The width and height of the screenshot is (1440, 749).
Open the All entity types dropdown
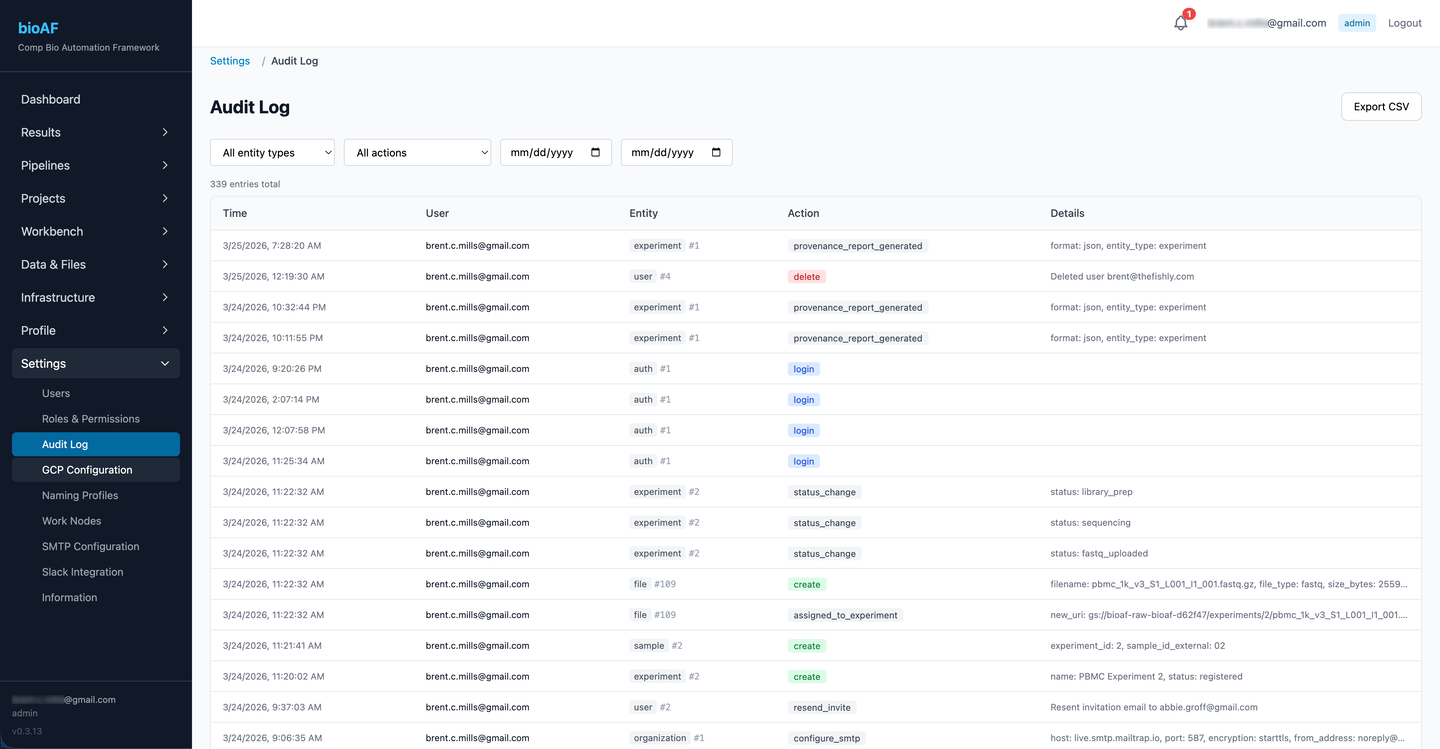[x=272, y=152]
